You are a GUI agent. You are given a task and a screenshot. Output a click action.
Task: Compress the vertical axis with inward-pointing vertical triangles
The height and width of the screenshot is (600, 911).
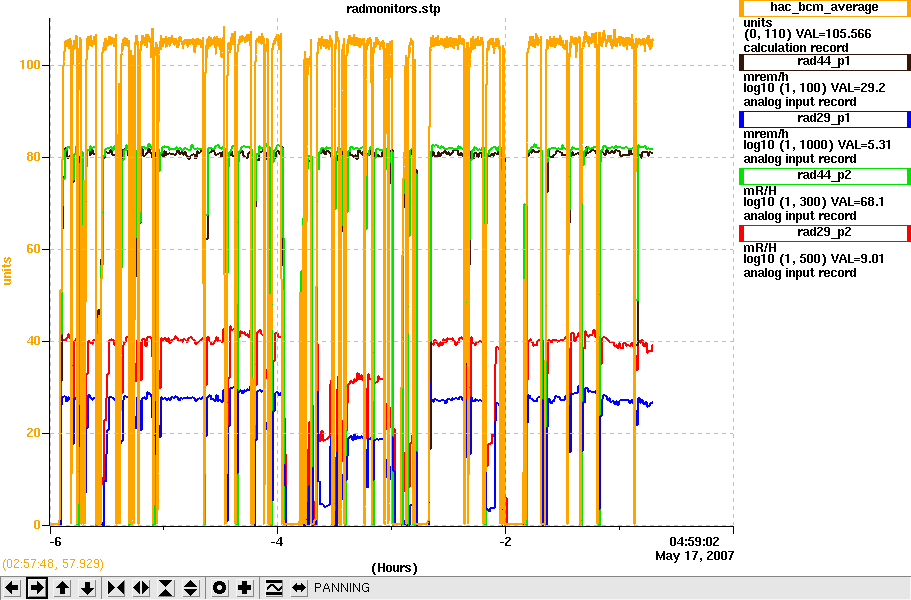[x=166, y=588]
